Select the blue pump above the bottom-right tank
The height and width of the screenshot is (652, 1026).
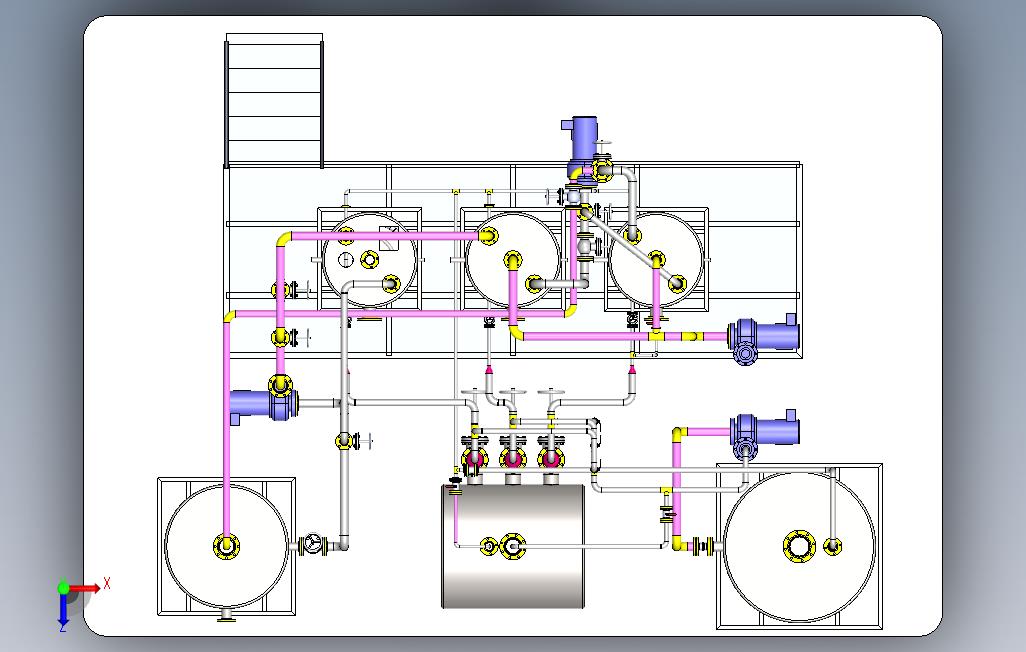[x=764, y=433]
